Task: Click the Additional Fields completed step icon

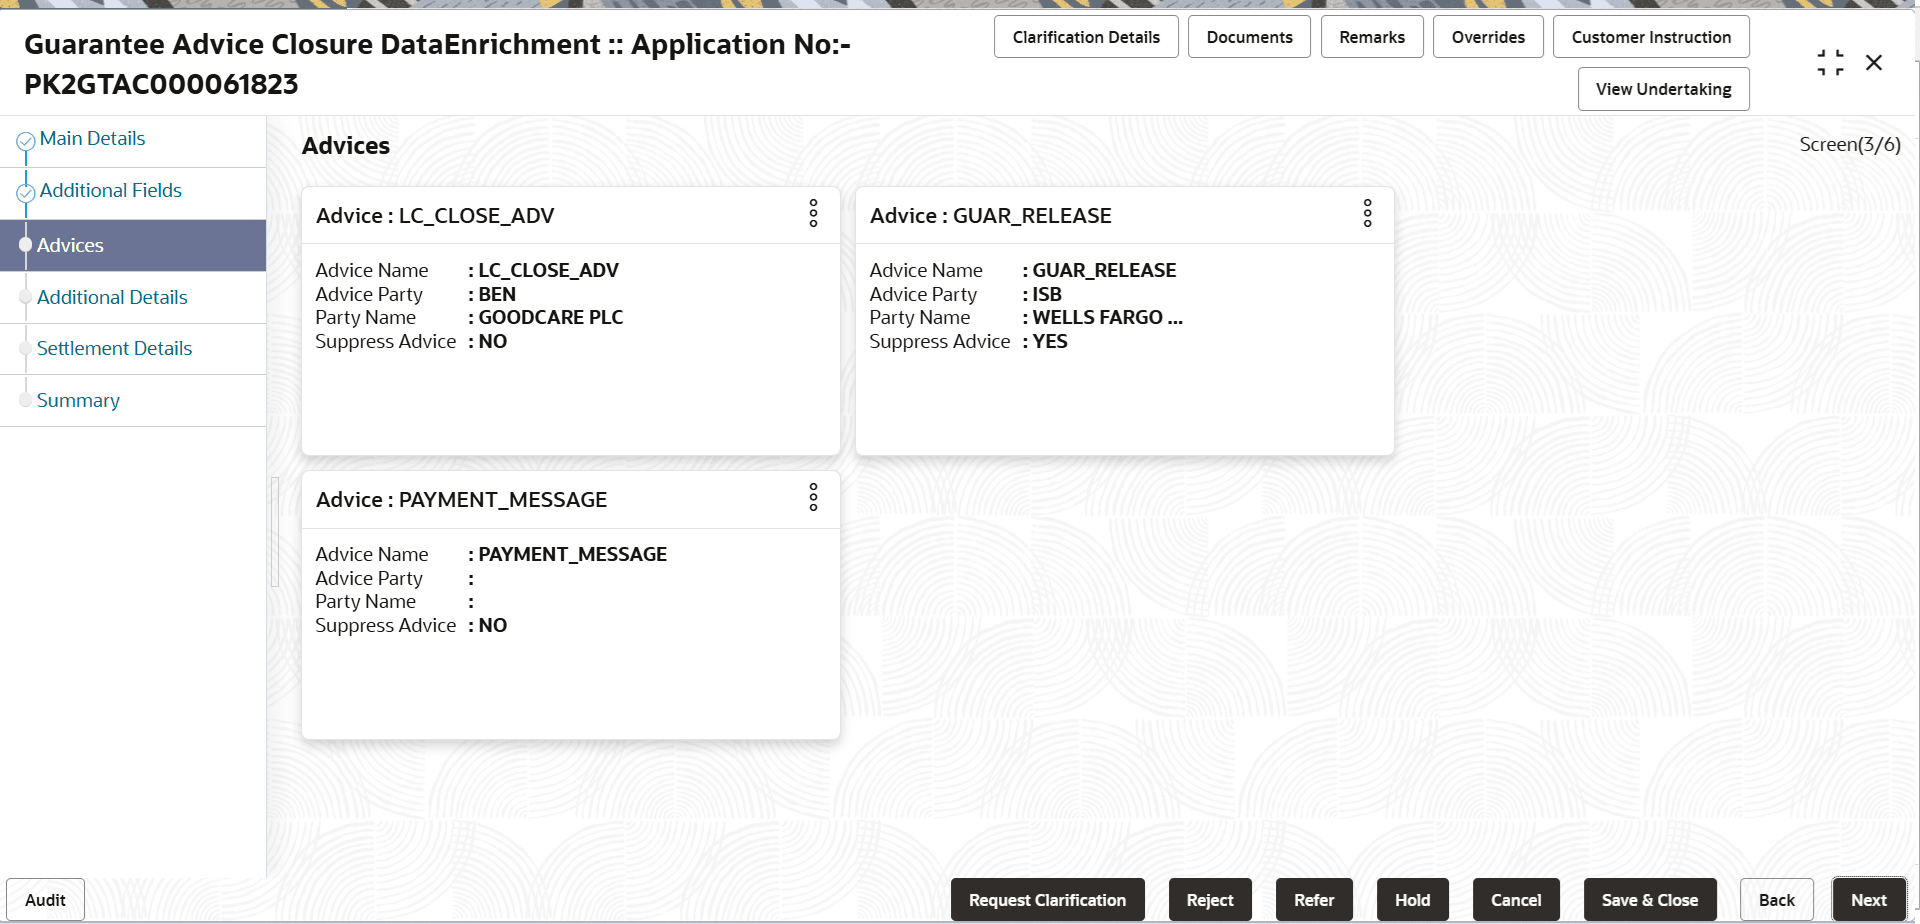Action: click(26, 193)
